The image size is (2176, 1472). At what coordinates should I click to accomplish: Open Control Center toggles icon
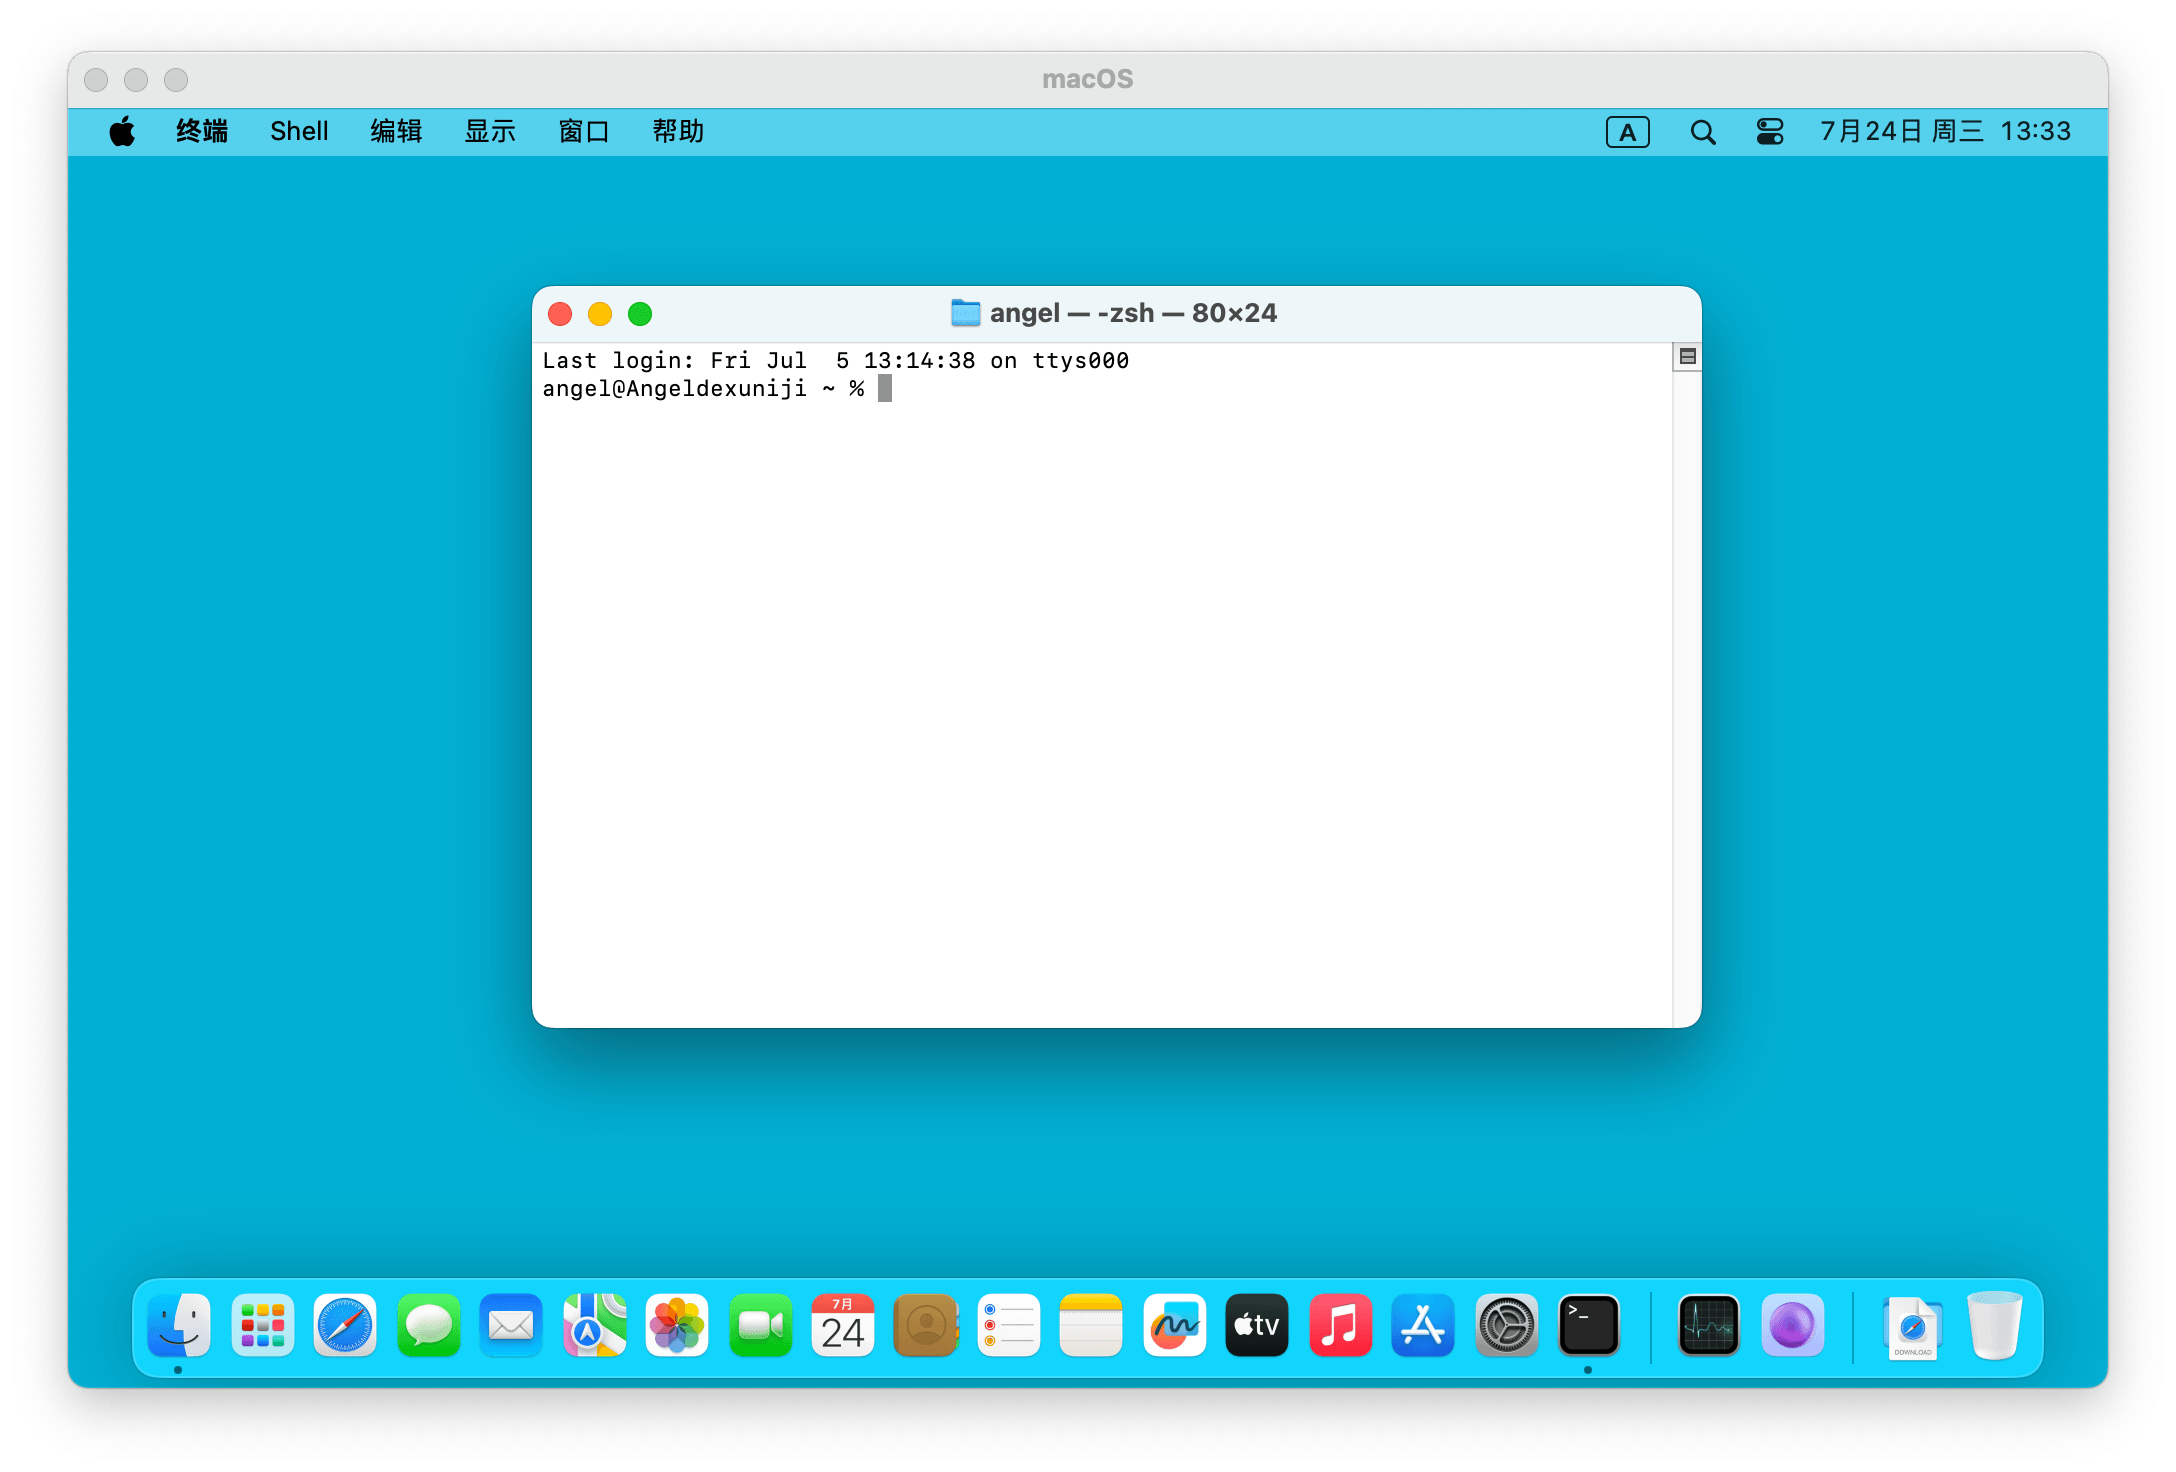coord(1769,132)
